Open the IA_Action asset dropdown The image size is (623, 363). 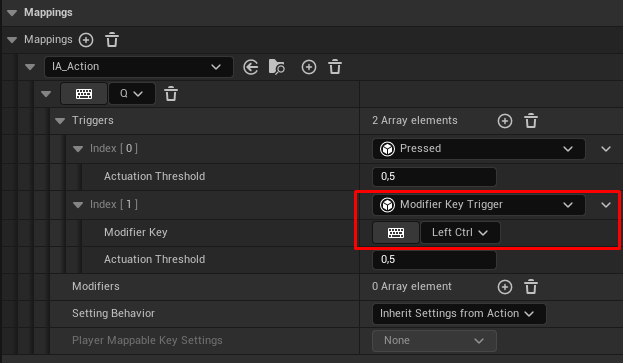[139, 67]
